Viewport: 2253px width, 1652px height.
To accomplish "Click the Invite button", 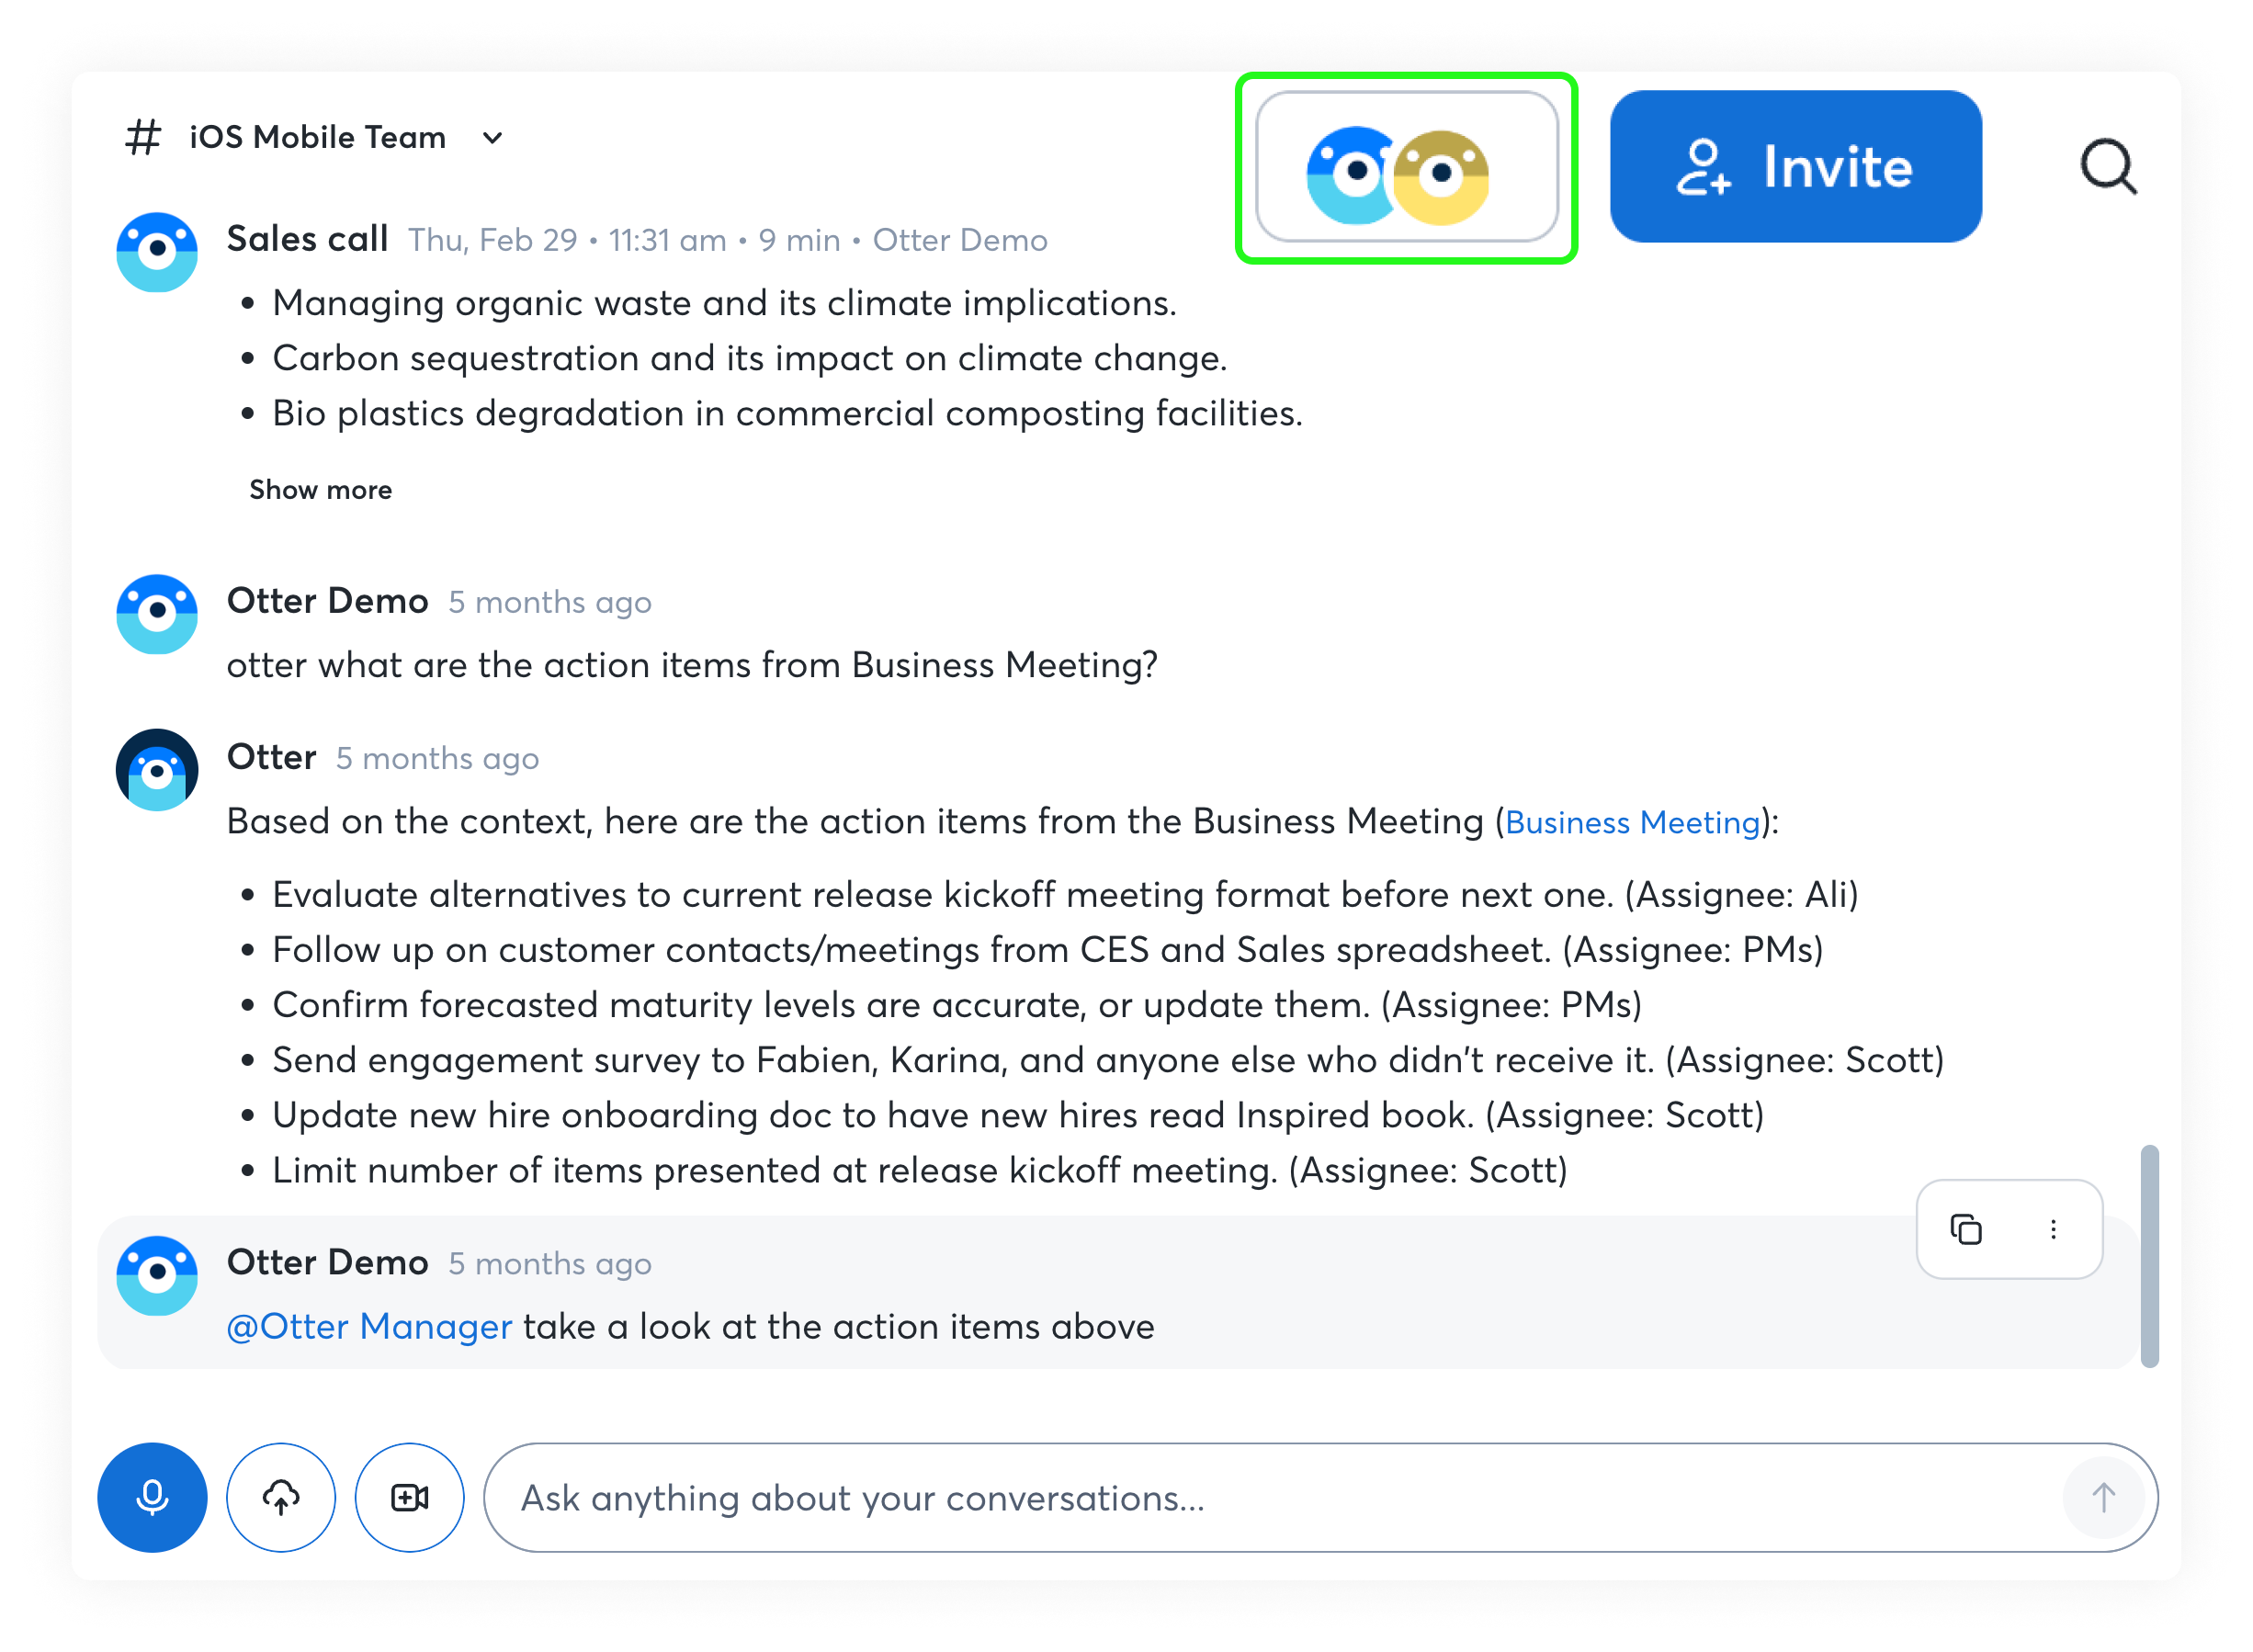I will [1795, 167].
